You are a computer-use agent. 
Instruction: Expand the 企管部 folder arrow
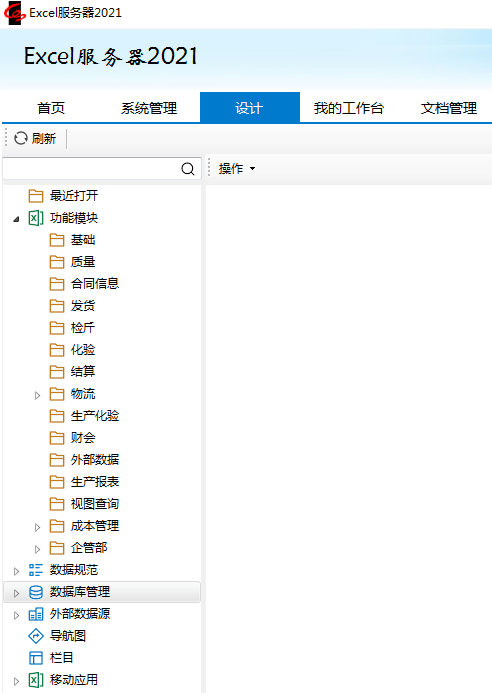click(38, 549)
